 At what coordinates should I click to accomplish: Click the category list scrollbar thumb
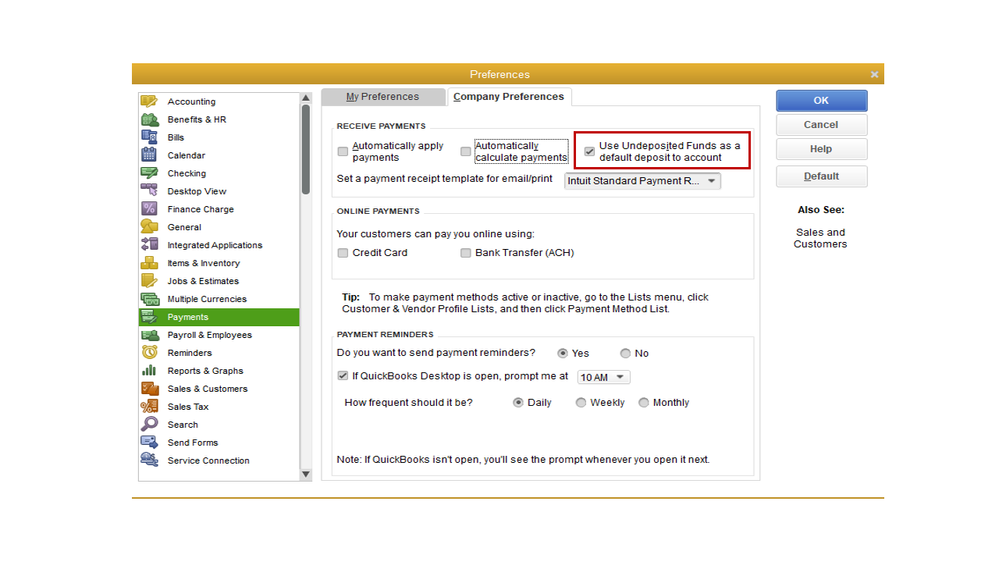click(x=306, y=150)
